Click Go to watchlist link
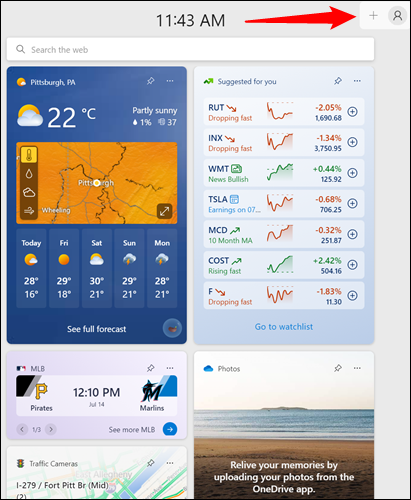Image resolution: width=411 pixels, height=500 pixels. 284,327
